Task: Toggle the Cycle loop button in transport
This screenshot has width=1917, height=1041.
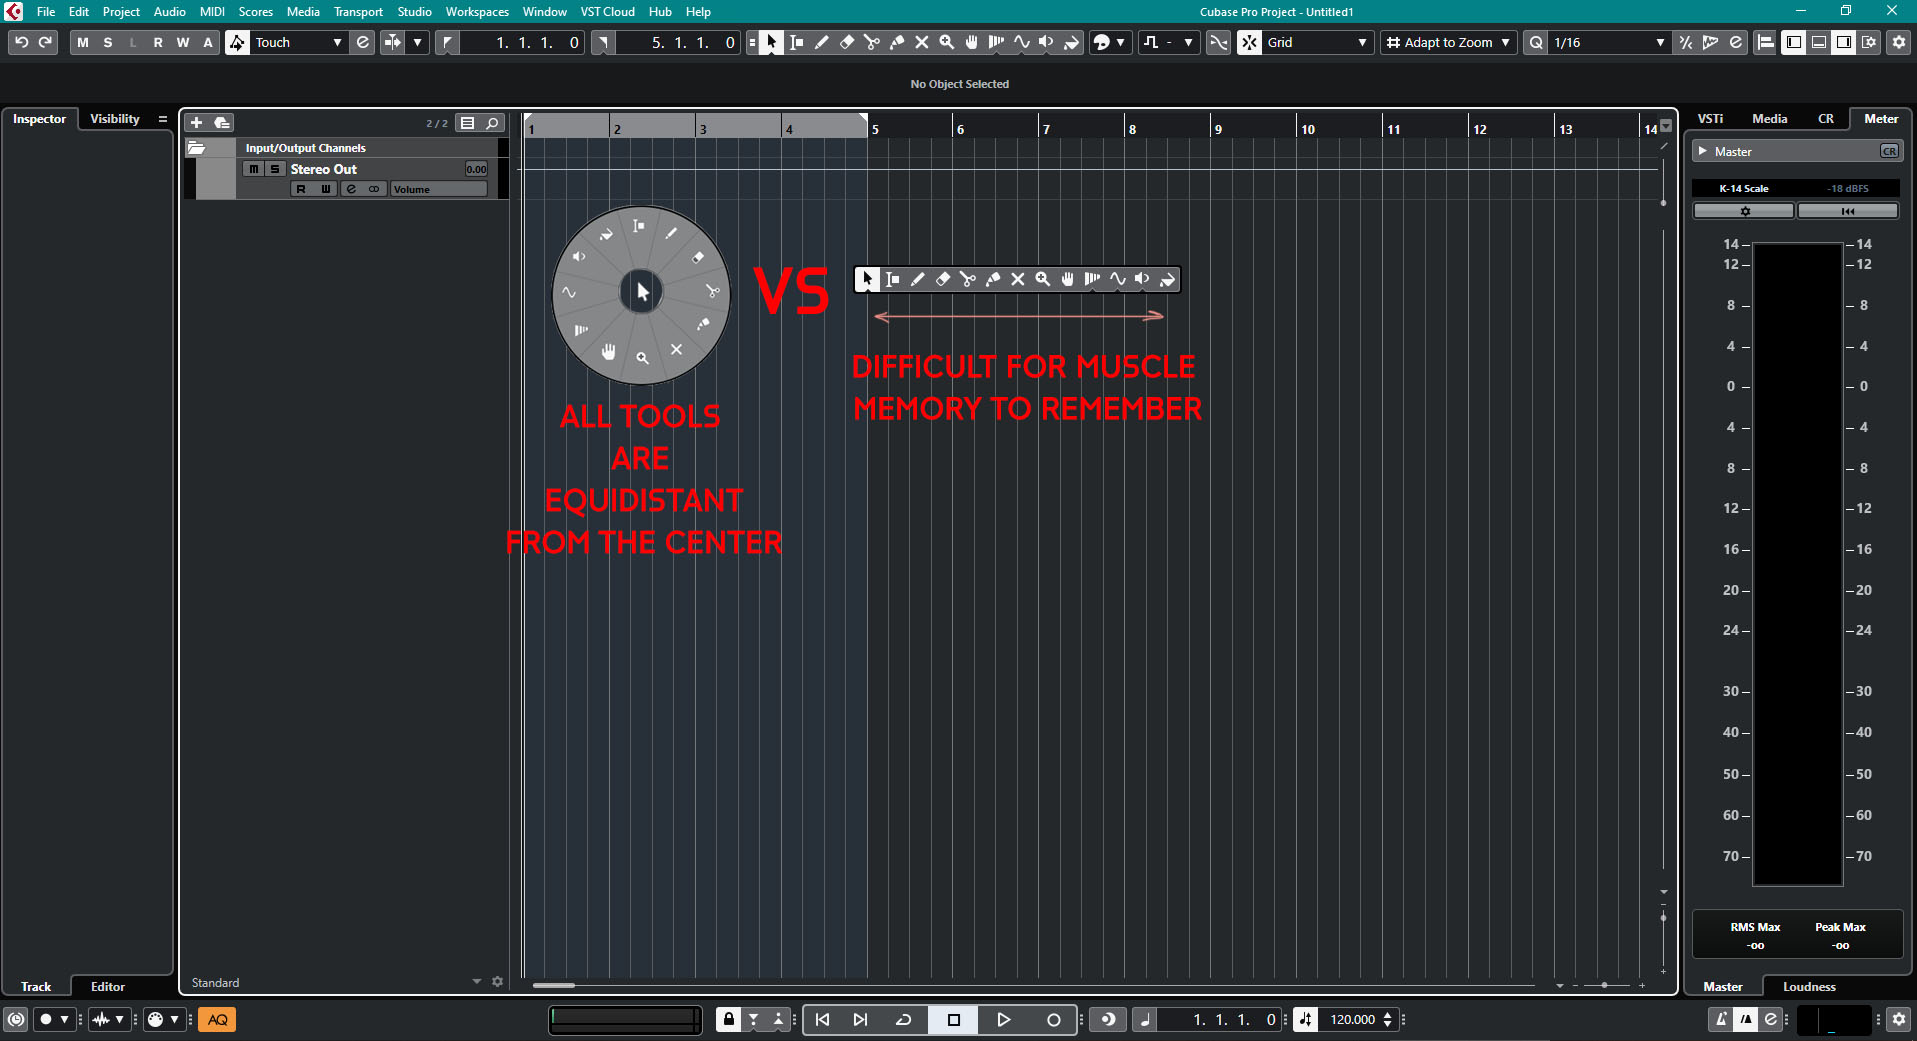Action: pos(903,1019)
